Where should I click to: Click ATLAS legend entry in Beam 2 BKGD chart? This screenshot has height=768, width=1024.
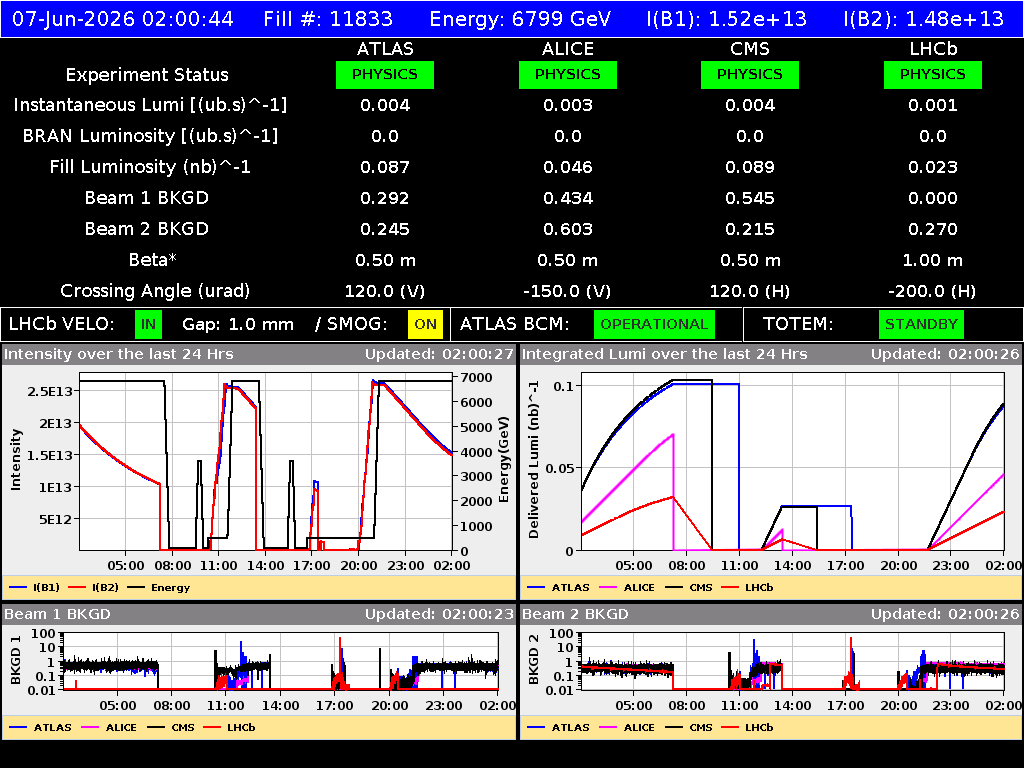[x=559, y=728]
